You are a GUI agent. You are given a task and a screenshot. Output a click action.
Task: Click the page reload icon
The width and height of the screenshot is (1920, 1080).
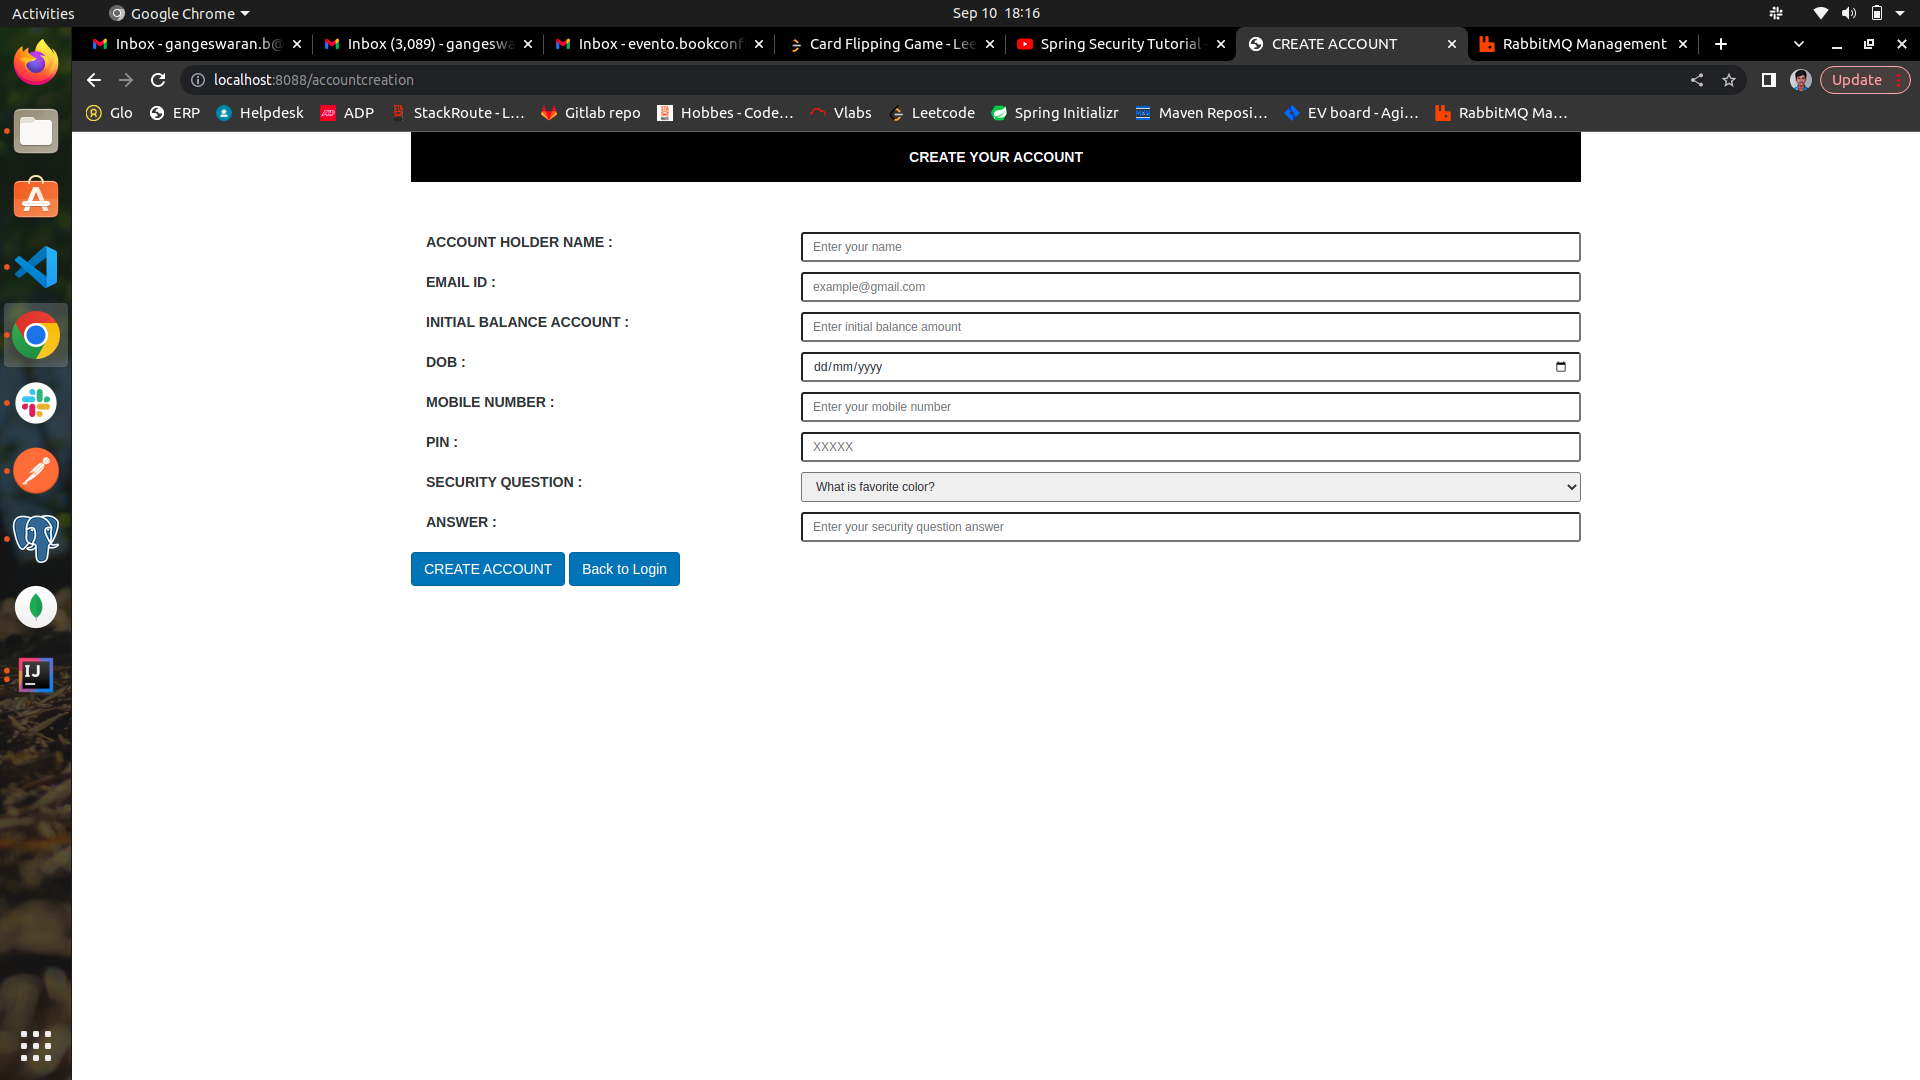click(158, 80)
